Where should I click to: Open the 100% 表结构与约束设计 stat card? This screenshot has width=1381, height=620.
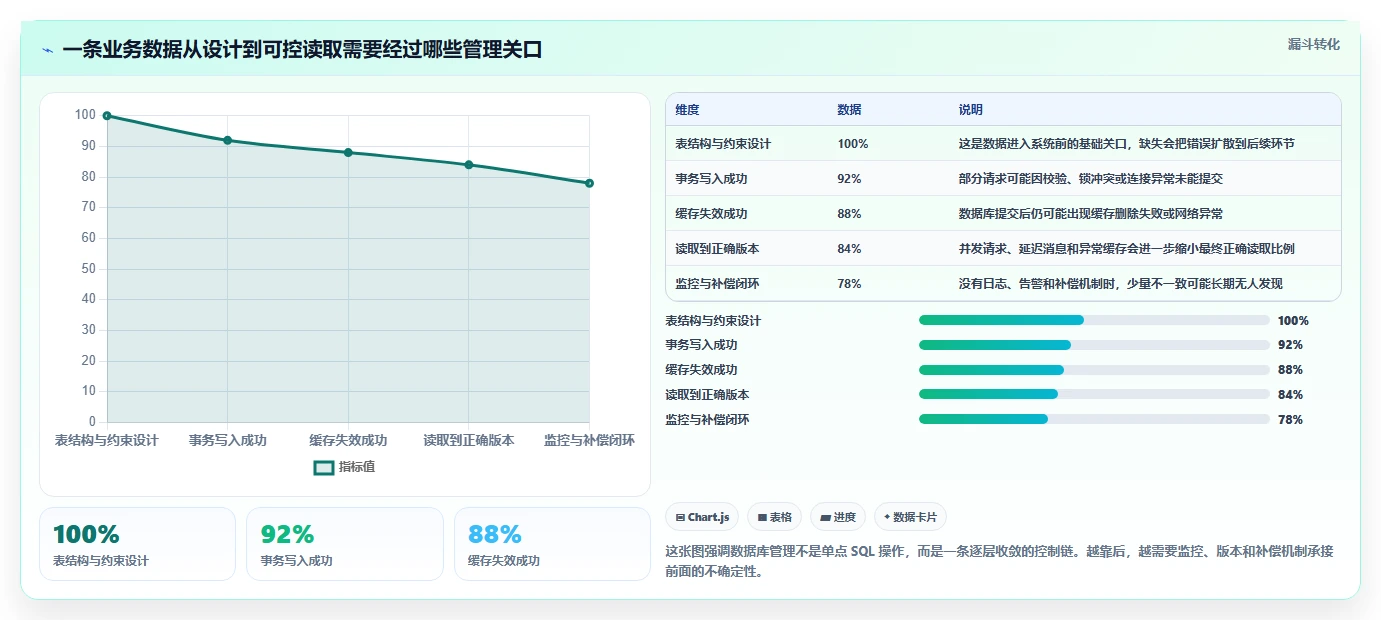[x=137, y=544]
